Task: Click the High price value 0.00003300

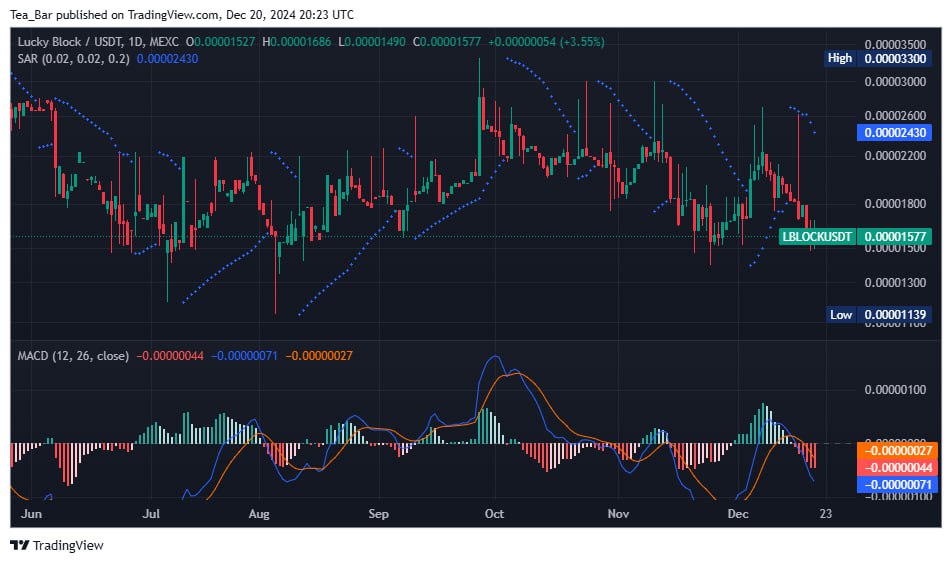Action: 894,58
